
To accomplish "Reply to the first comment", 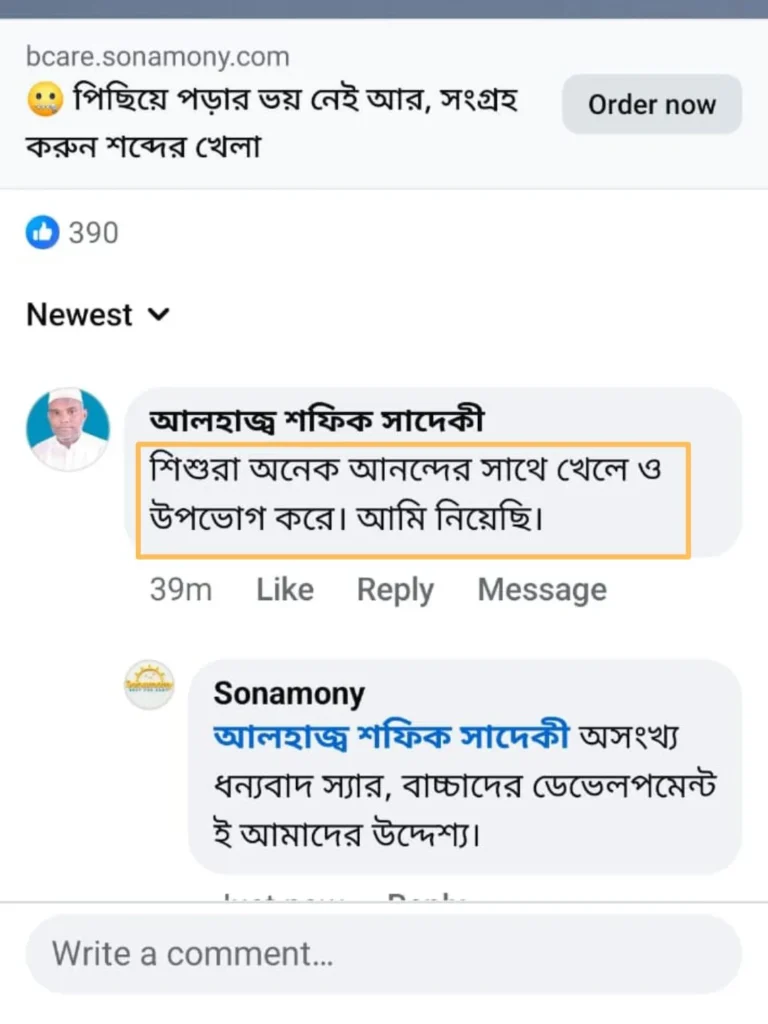I will coord(395,590).
